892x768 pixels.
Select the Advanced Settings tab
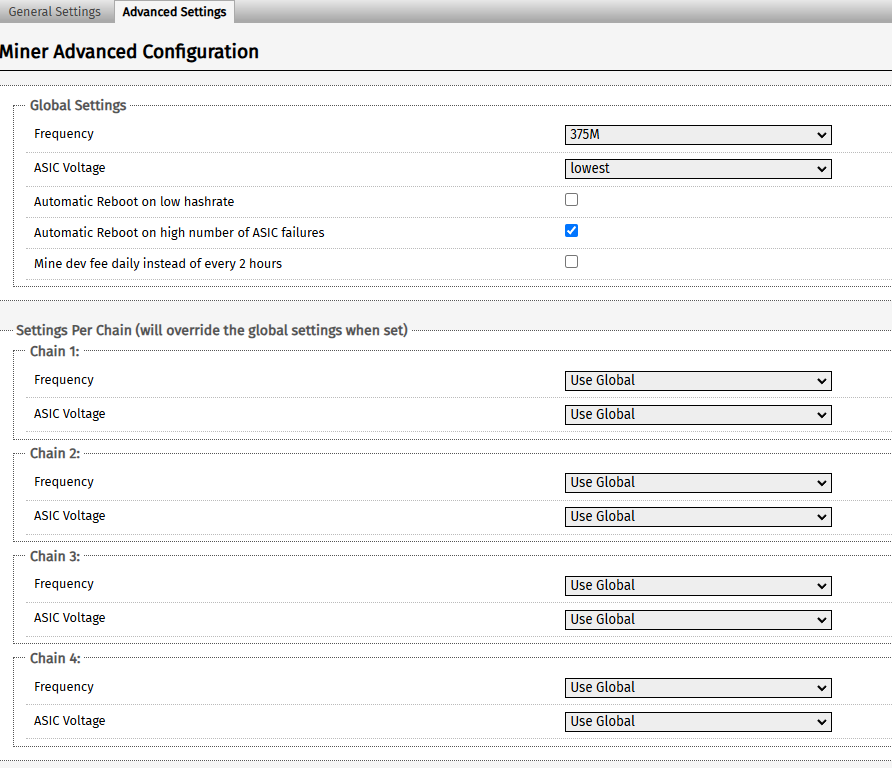click(x=174, y=12)
